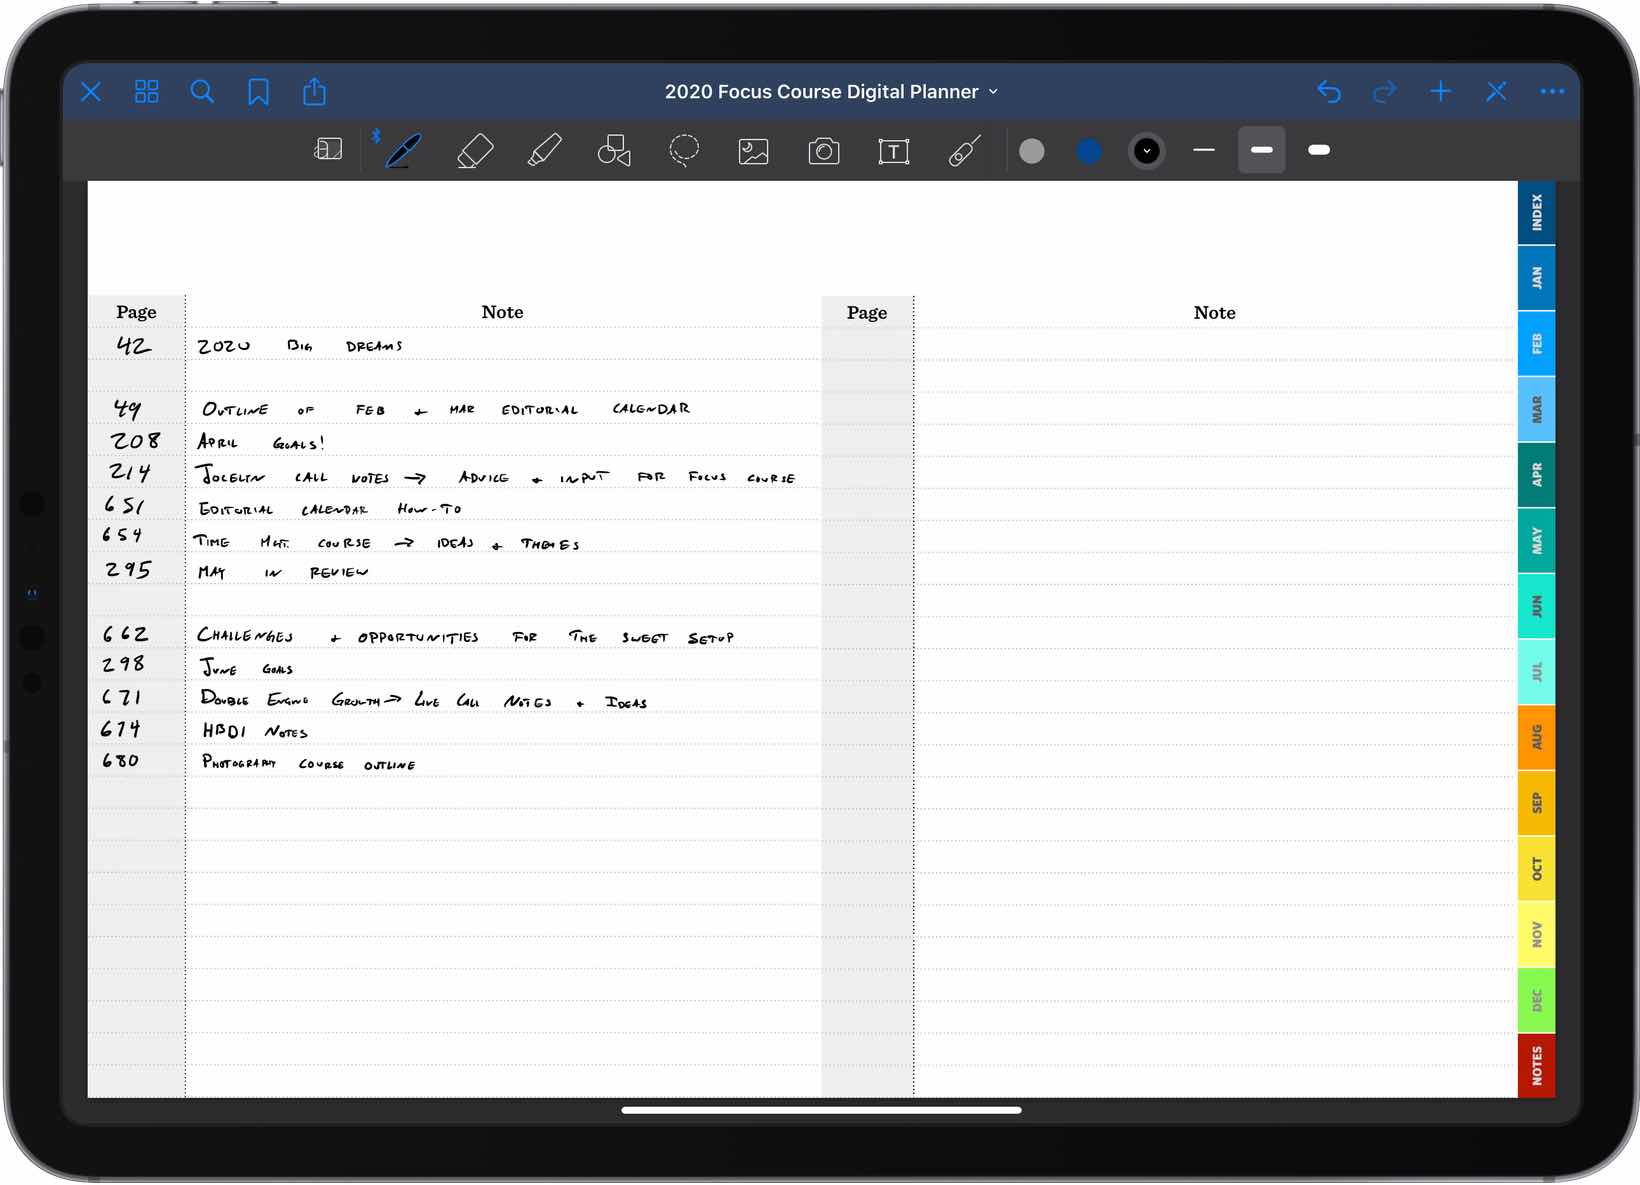The width and height of the screenshot is (1640, 1185).
Task: Click handwritten page number 42
Action: pos(134,346)
